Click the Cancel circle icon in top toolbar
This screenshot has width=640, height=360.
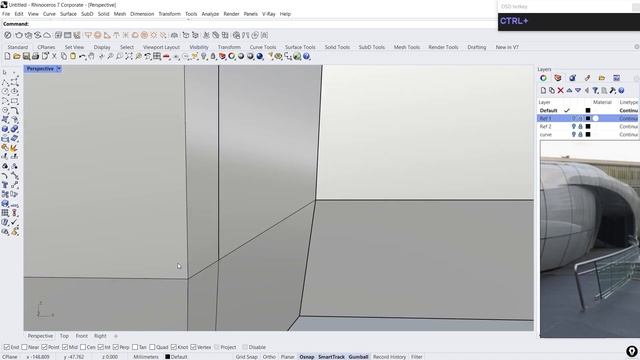point(8,35)
